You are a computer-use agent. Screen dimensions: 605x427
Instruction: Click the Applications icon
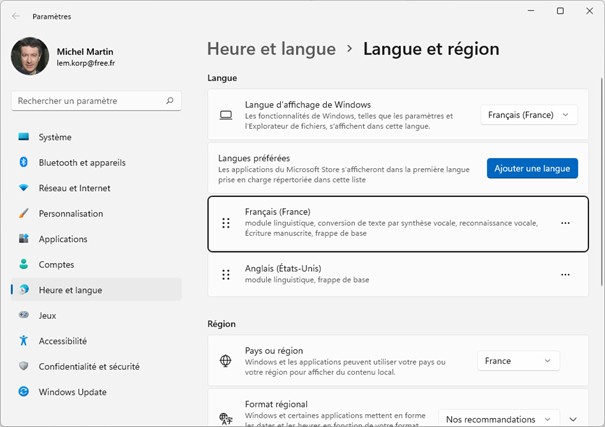tap(24, 238)
